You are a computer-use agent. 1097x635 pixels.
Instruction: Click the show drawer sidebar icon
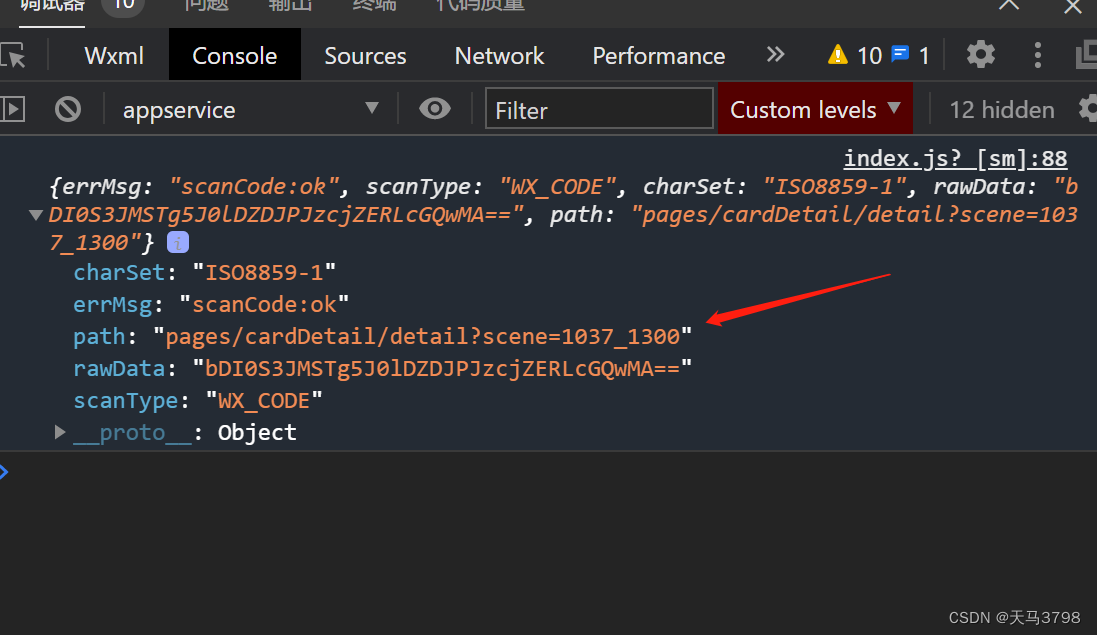coord(14,109)
